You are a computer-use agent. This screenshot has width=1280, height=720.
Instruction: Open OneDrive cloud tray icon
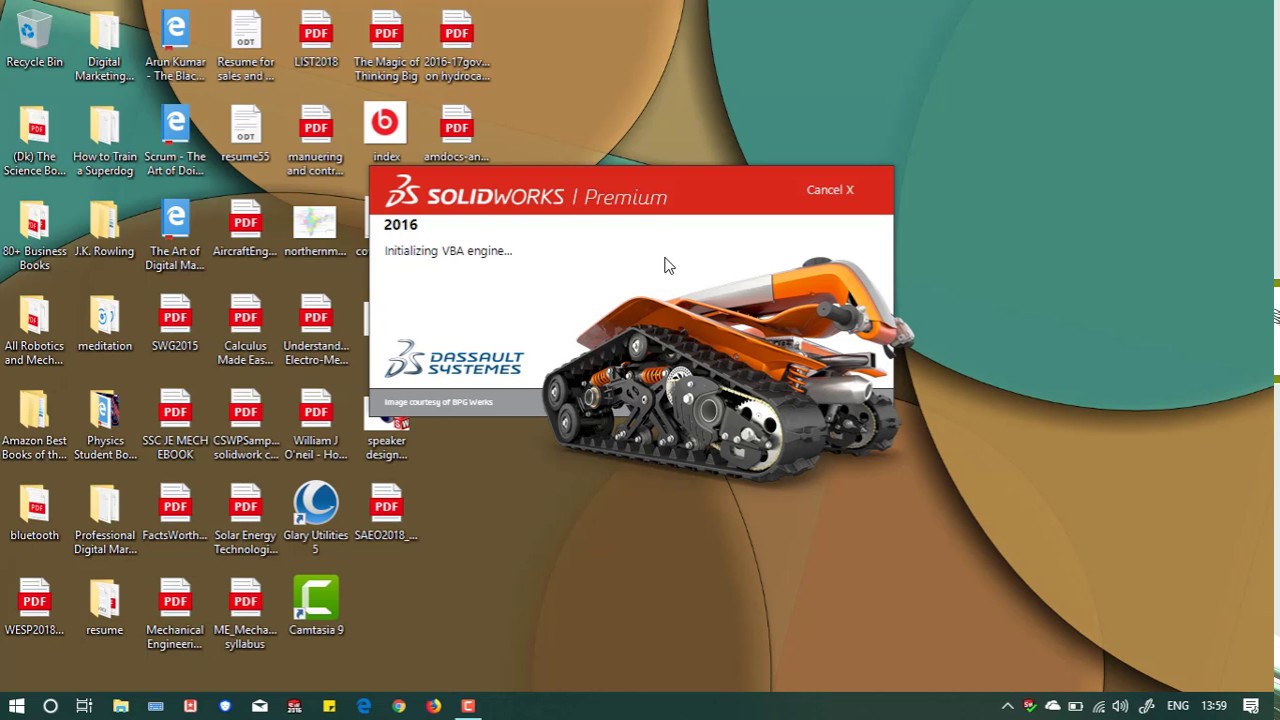(x=1052, y=706)
